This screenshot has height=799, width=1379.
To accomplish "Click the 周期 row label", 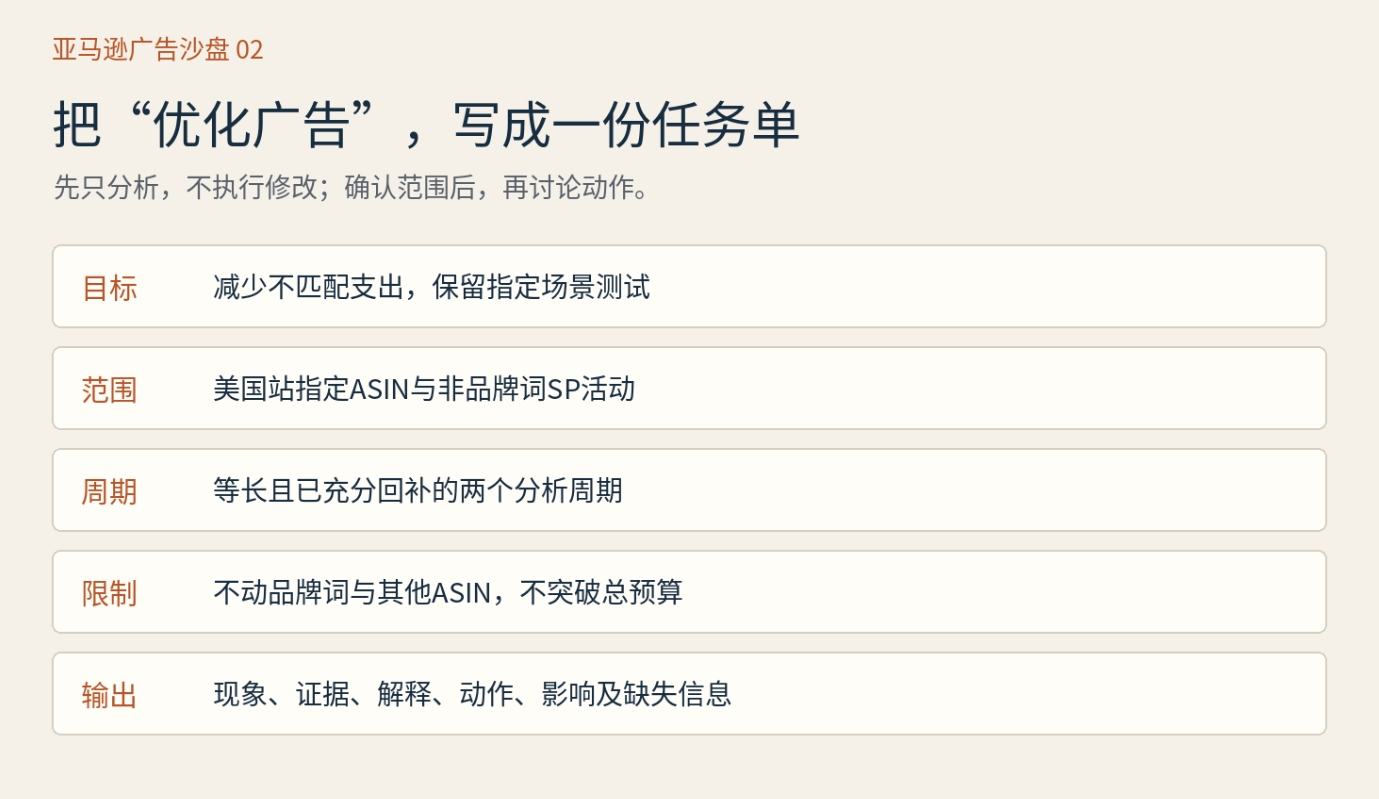I will coord(109,492).
